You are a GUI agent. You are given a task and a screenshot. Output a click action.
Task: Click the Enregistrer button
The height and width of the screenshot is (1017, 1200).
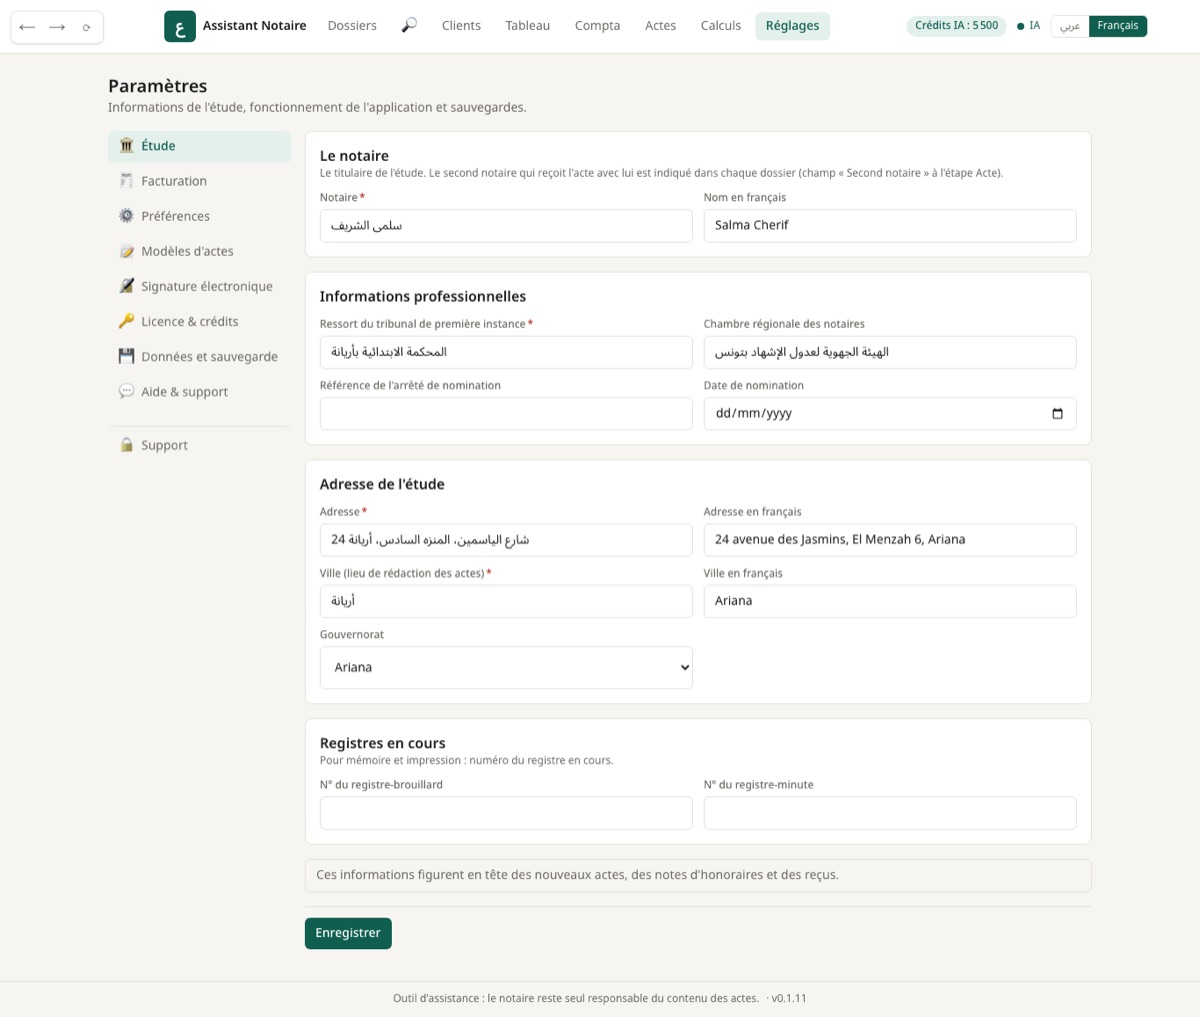pos(348,933)
